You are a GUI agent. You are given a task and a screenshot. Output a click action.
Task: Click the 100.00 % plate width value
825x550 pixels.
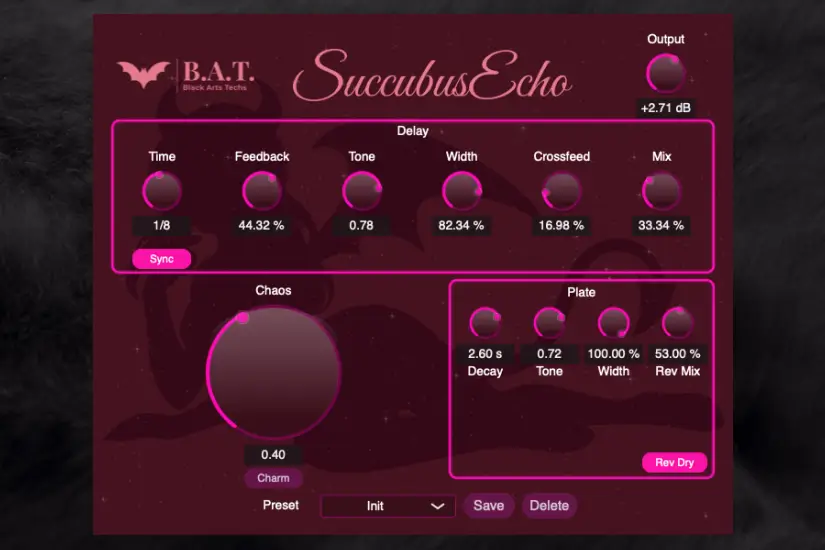tap(613, 354)
